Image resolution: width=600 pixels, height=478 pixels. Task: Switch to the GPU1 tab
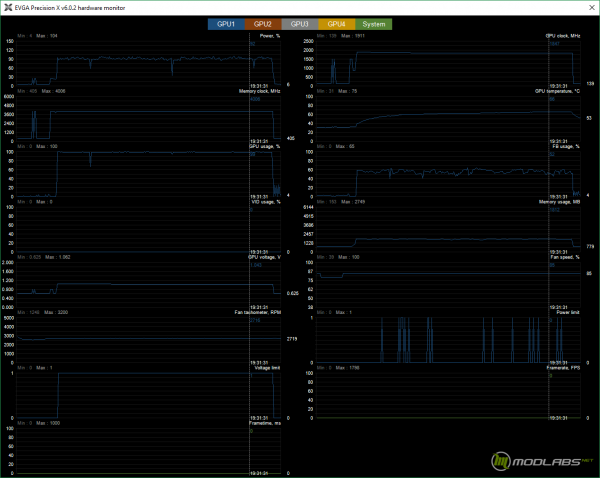click(226, 24)
